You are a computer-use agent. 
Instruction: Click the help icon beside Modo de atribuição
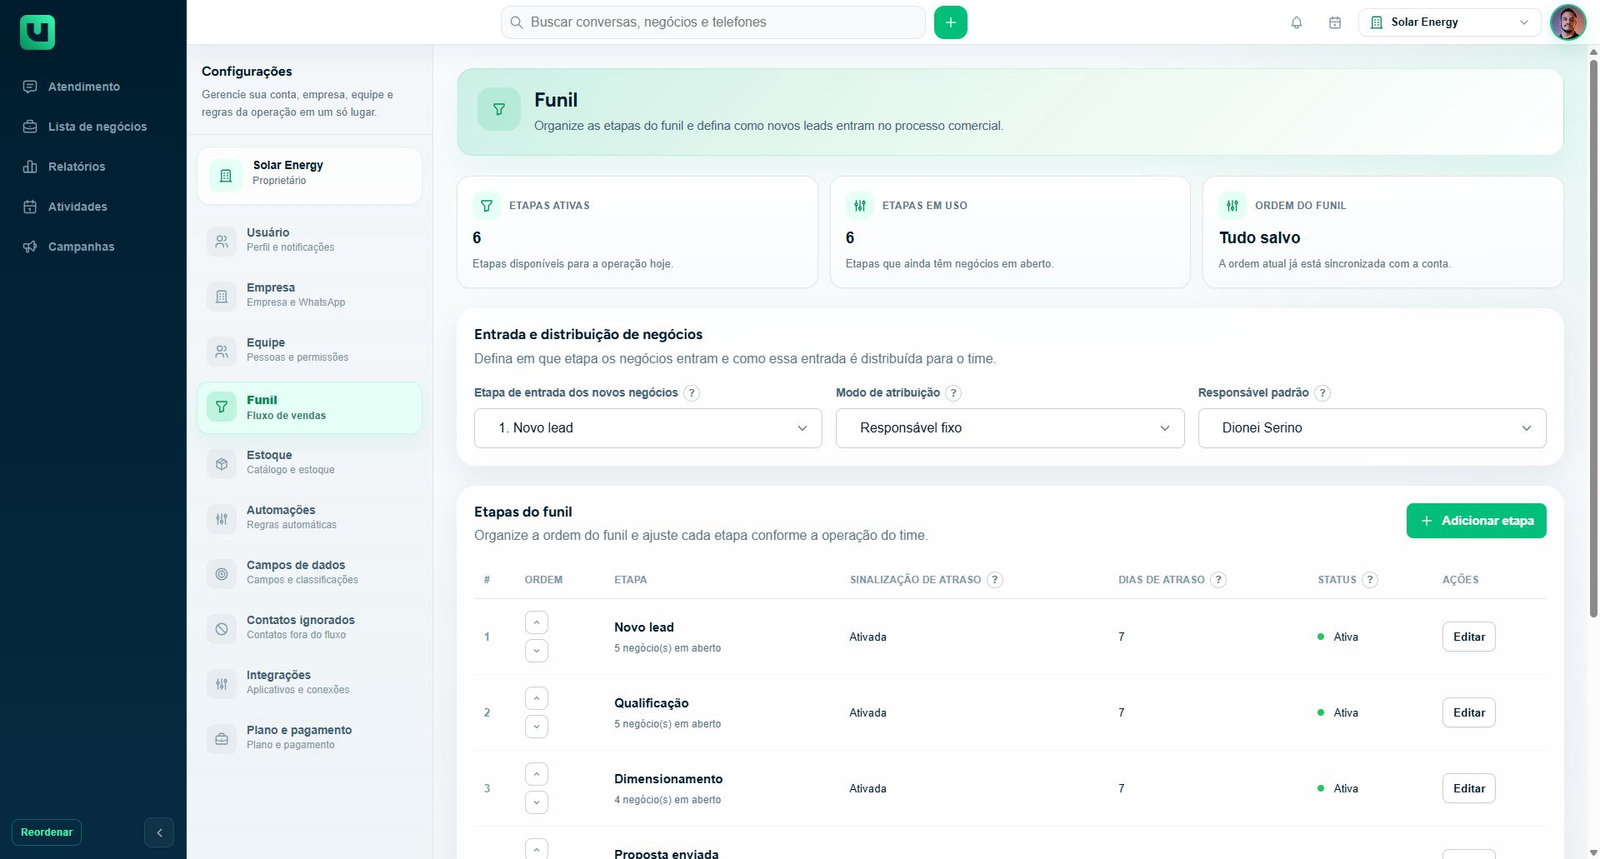954,393
